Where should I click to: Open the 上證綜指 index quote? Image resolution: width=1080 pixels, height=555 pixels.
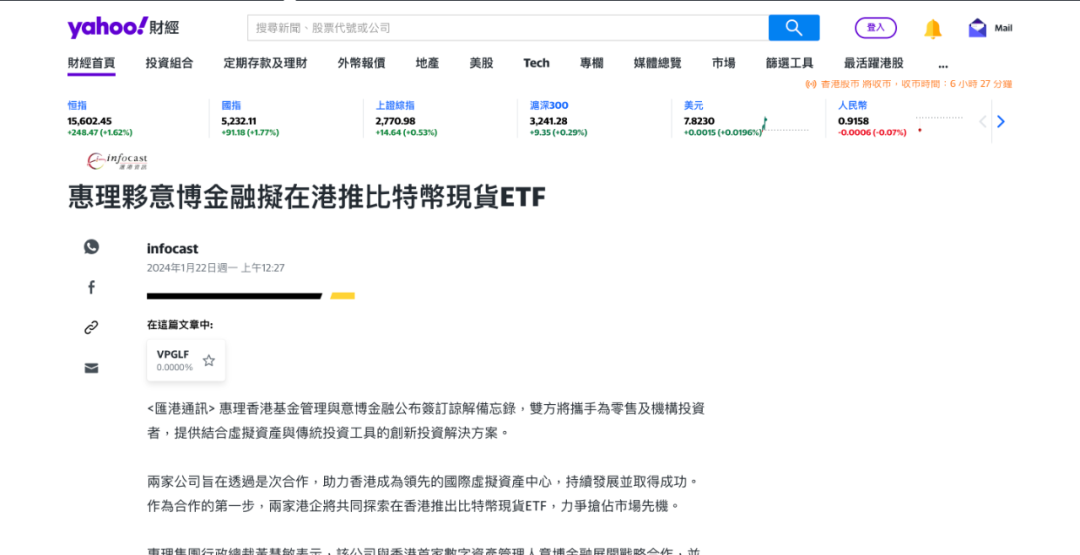(x=395, y=105)
